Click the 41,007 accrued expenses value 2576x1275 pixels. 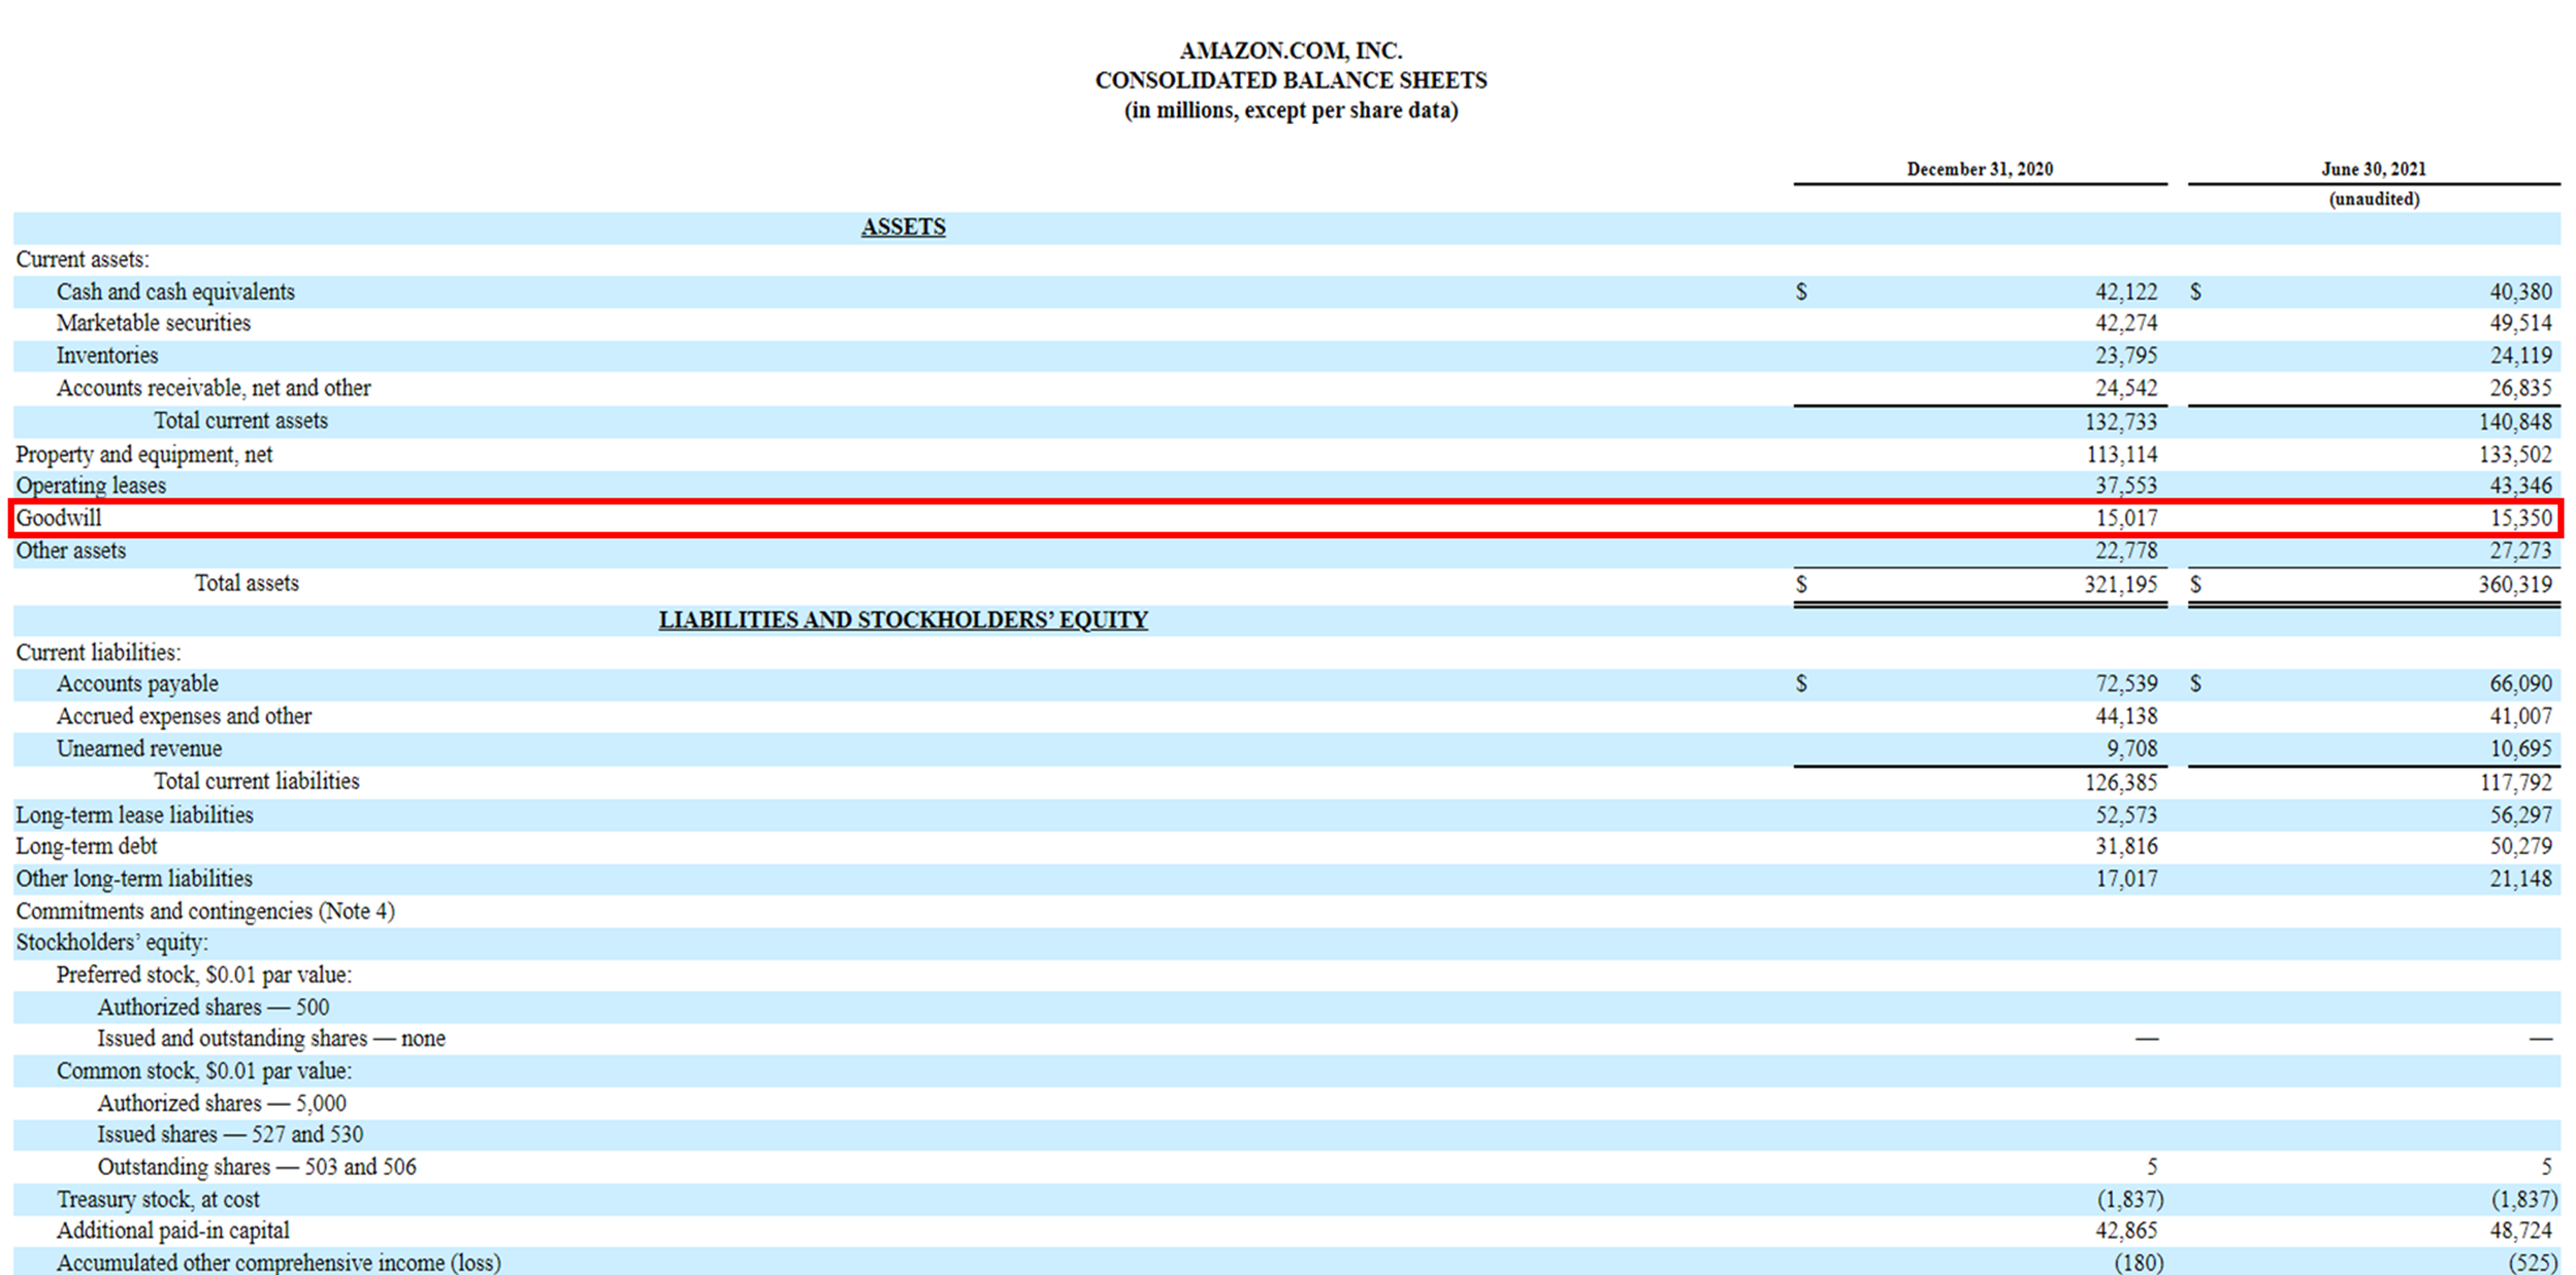pyautogui.click(x=2520, y=716)
